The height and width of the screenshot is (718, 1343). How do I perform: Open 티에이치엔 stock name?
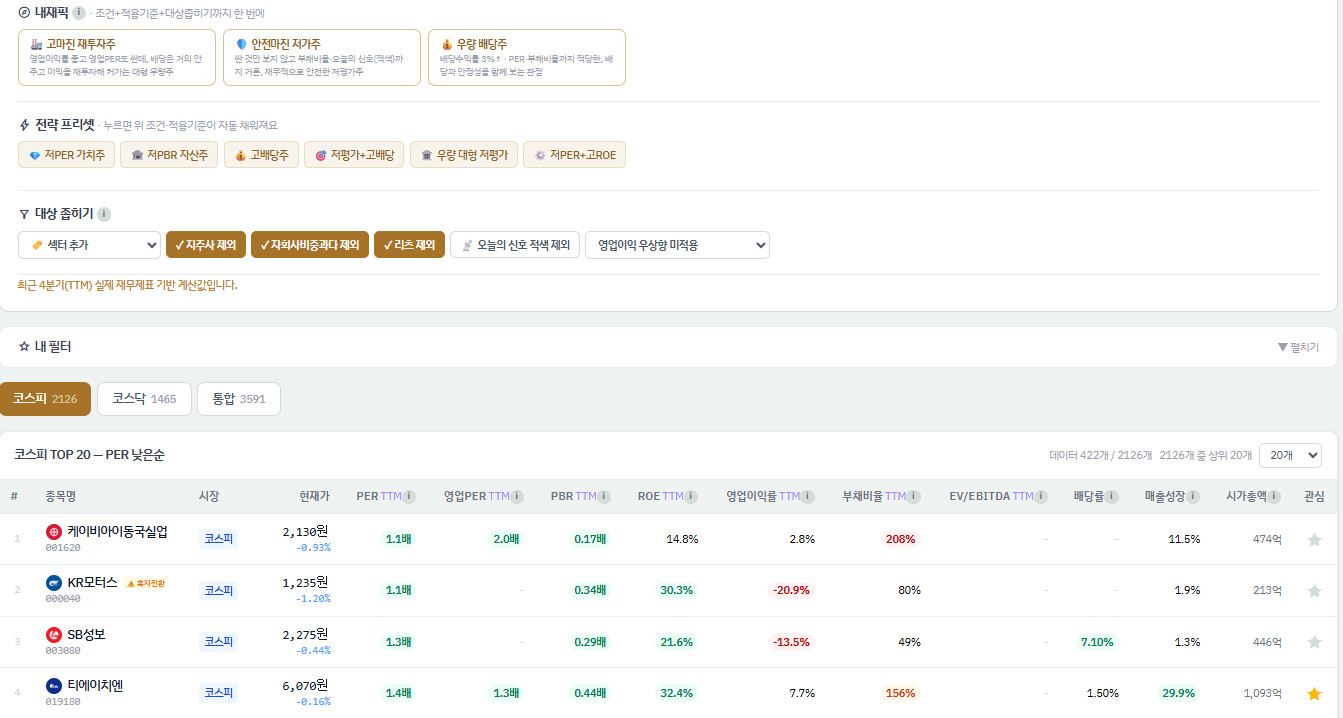pyautogui.click(x=95, y=684)
